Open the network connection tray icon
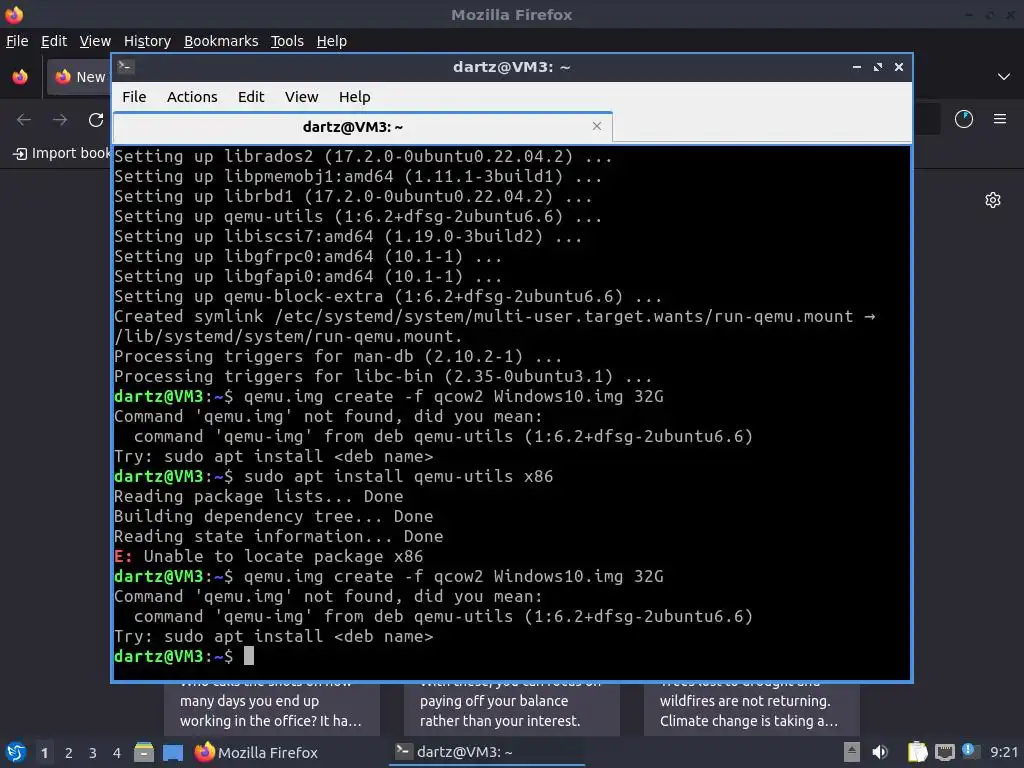 (944, 752)
